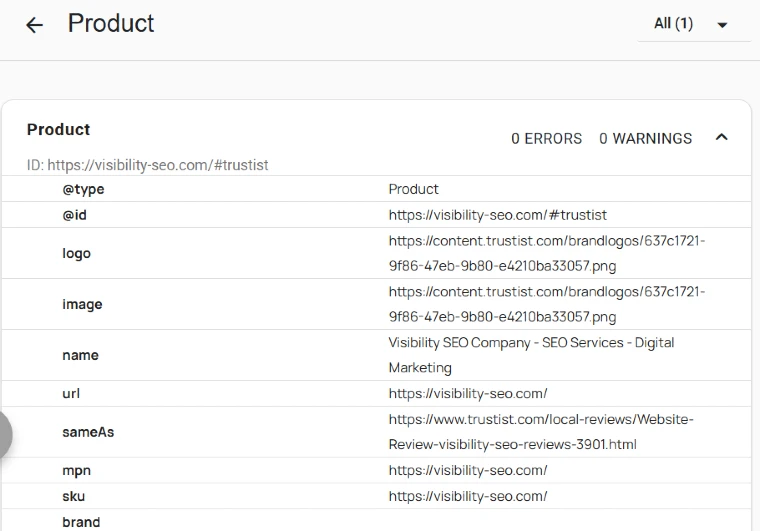The width and height of the screenshot is (760, 531).
Task: Click the Visibility SEO Company name value
Action: 531,355
